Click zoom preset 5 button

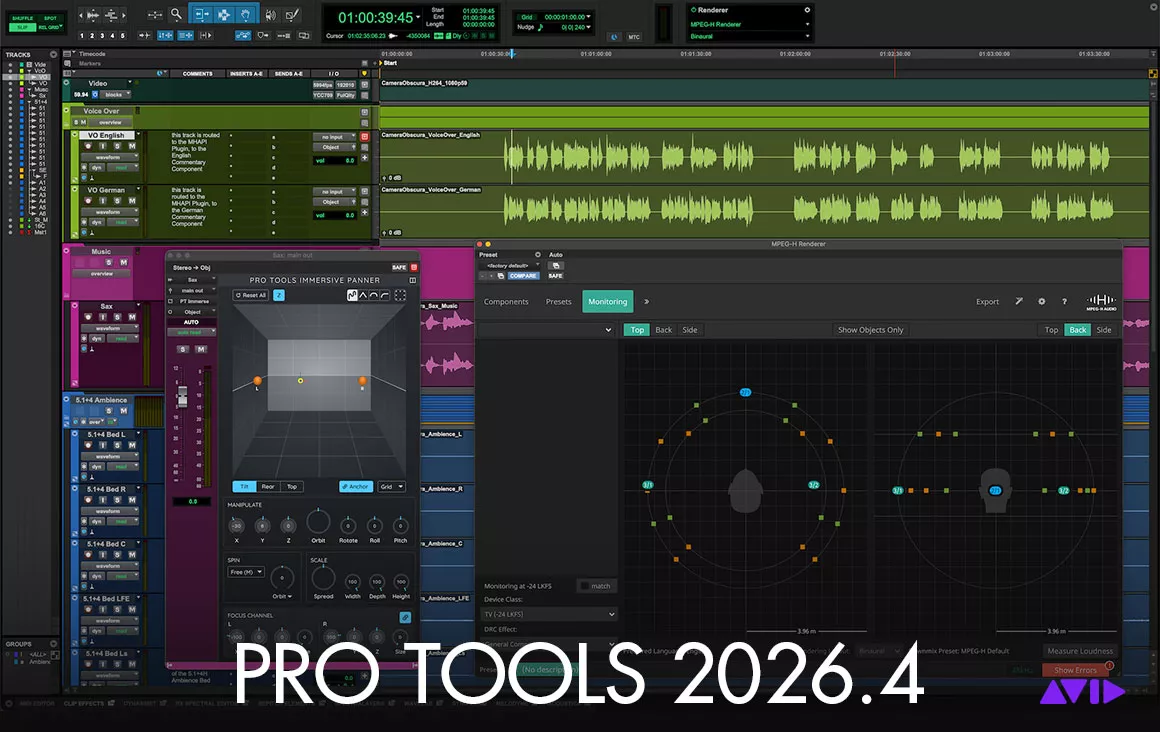(123, 36)
